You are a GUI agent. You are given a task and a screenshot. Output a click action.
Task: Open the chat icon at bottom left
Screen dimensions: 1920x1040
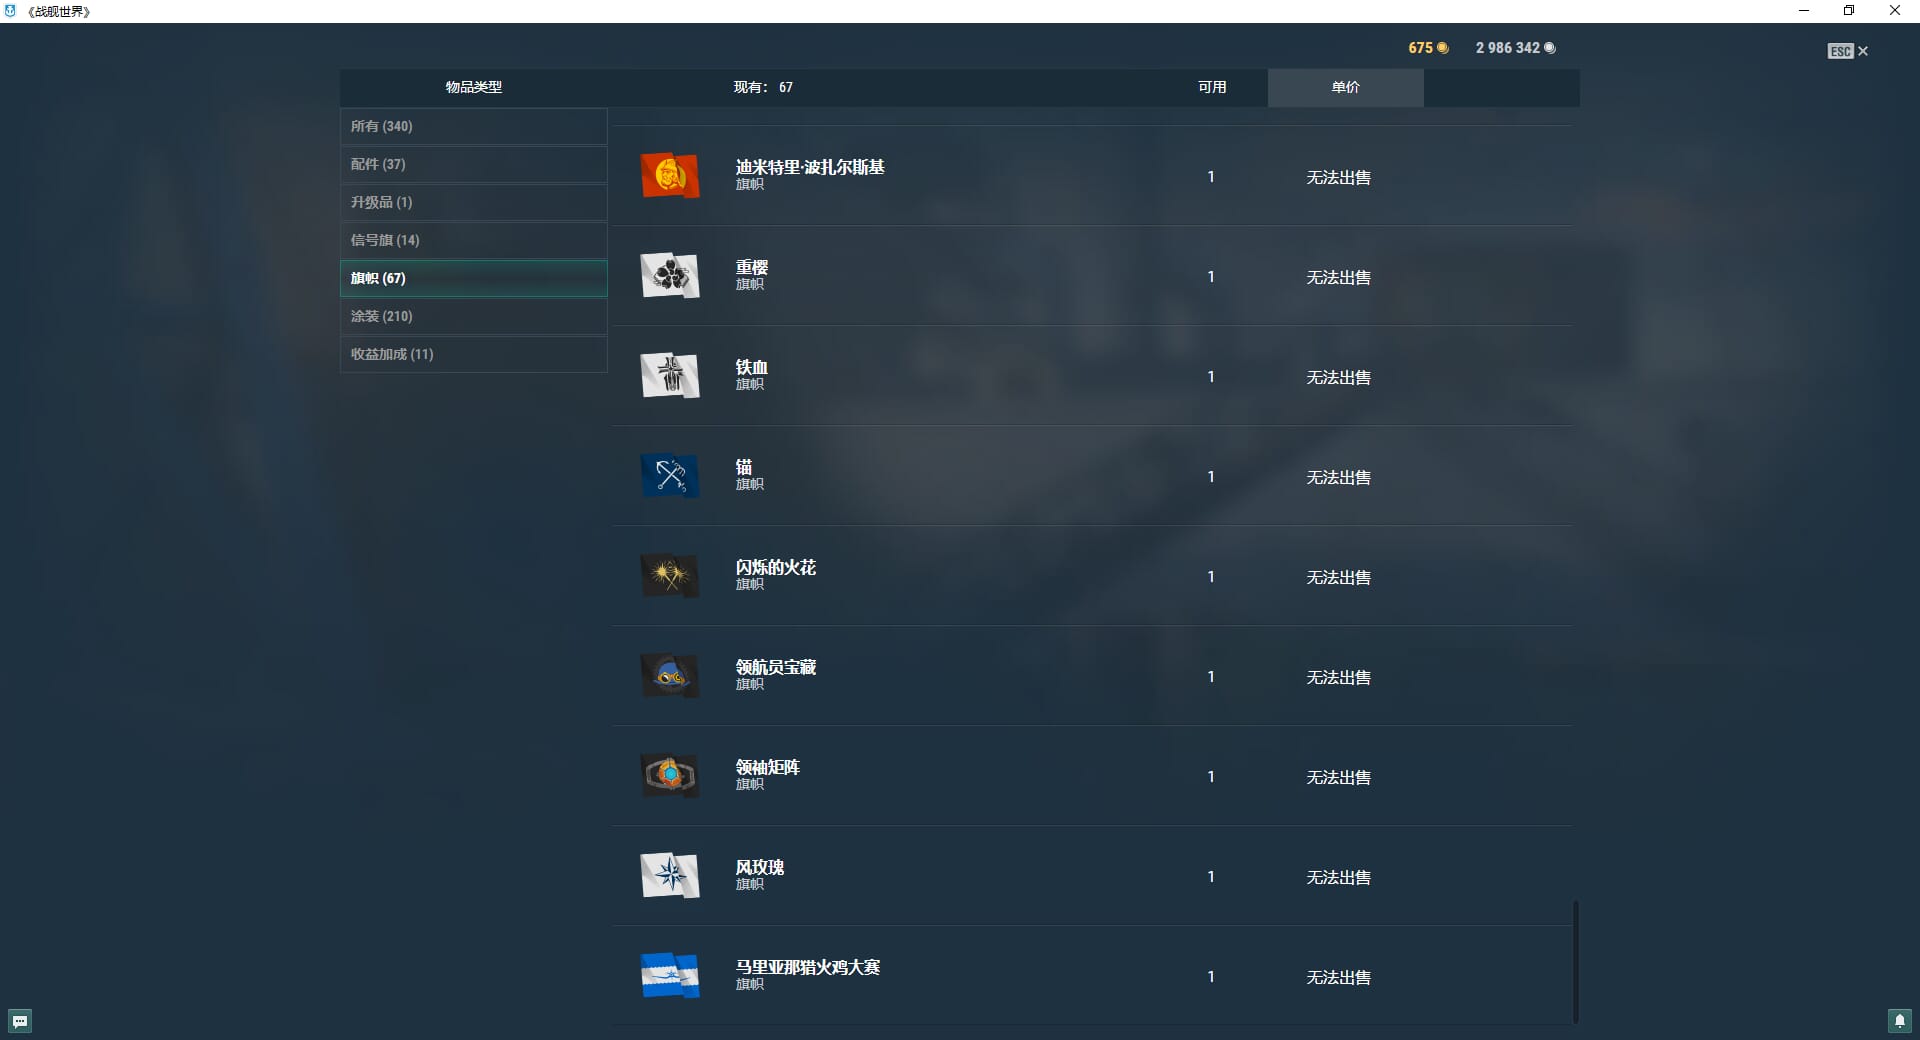click(20, 1021)
